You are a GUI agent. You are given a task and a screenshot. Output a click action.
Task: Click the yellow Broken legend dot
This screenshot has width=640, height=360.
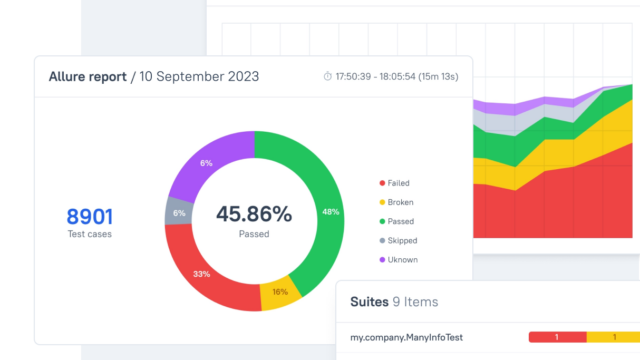382,202
